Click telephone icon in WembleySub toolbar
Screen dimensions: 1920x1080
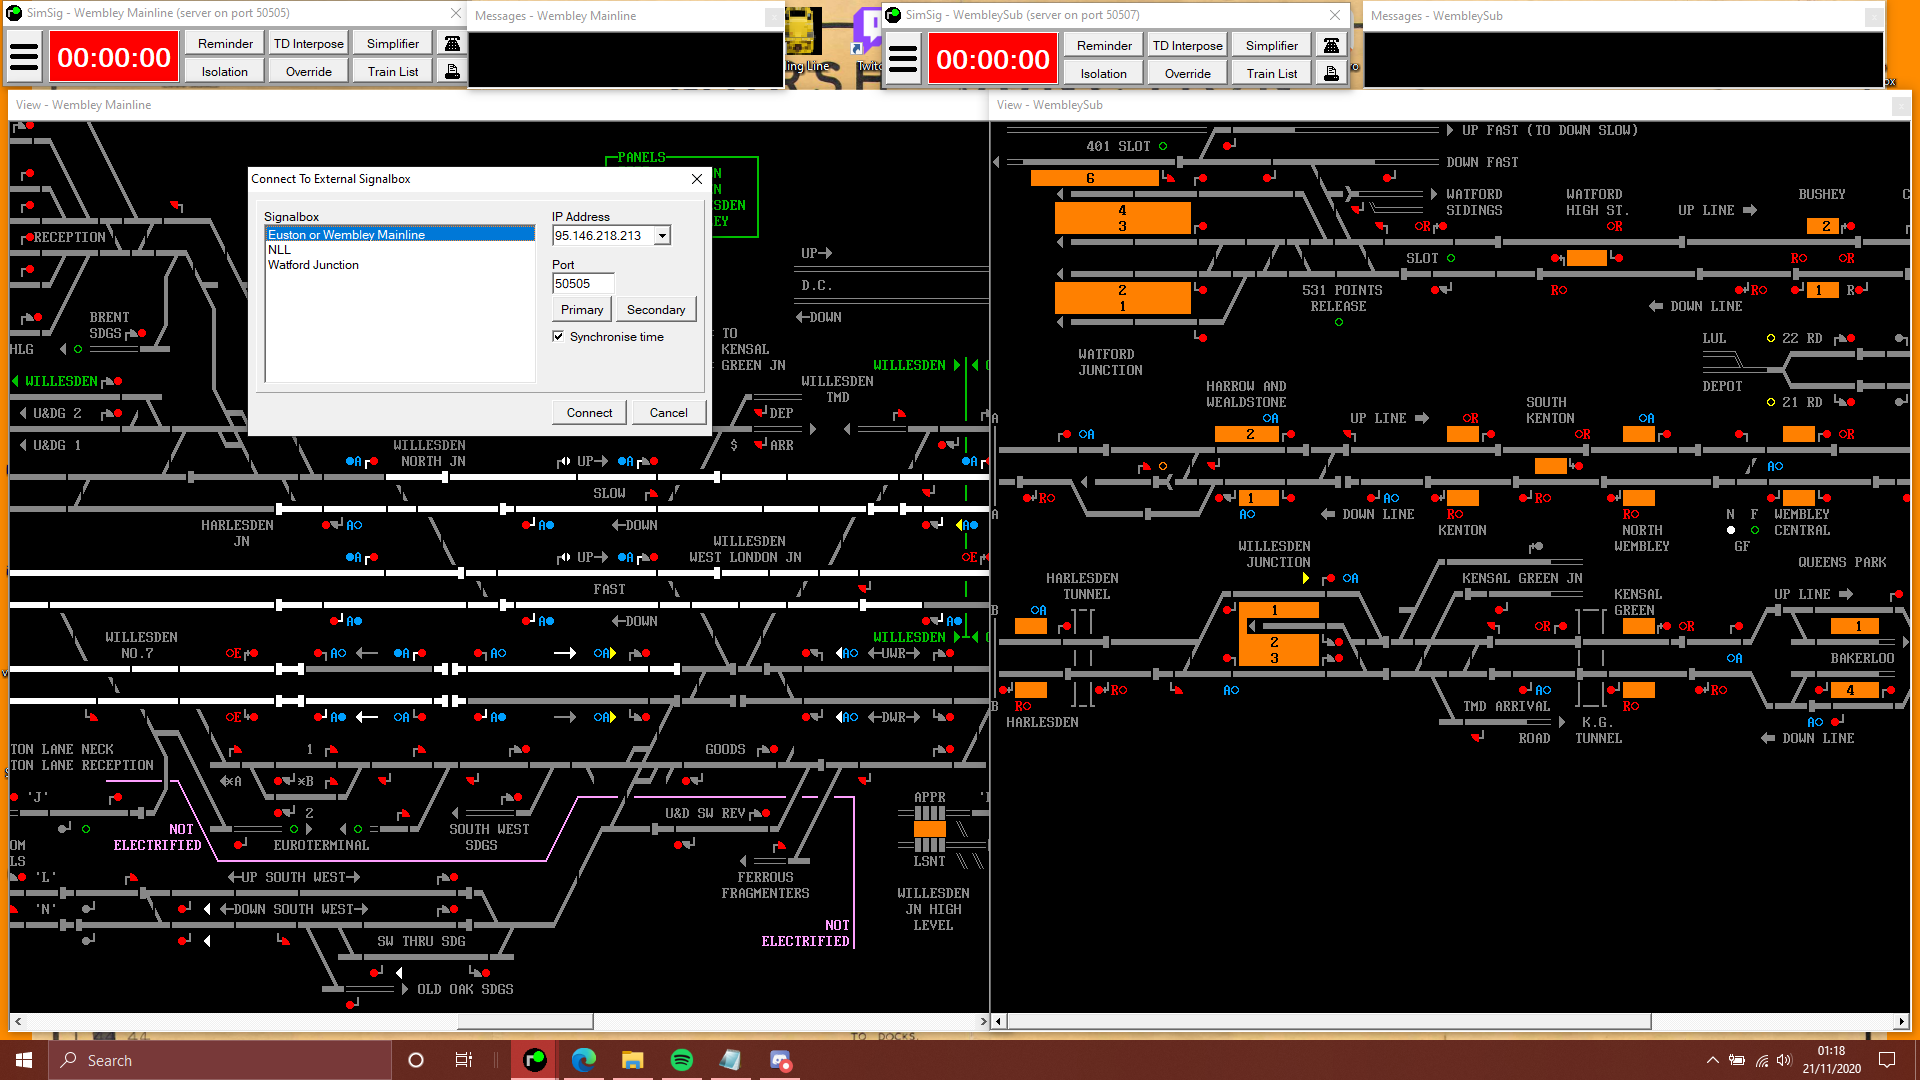coord(1331,45)
